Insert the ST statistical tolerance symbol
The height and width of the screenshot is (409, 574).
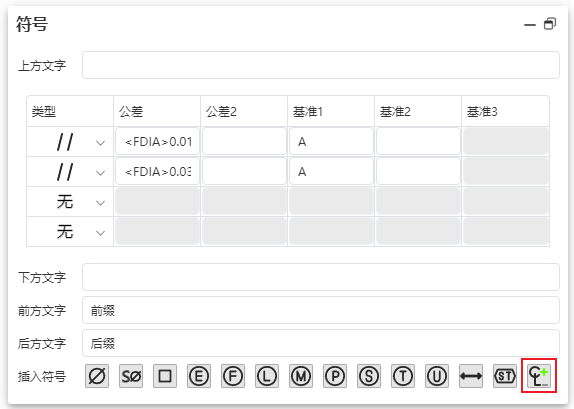(x=505, y=376)
